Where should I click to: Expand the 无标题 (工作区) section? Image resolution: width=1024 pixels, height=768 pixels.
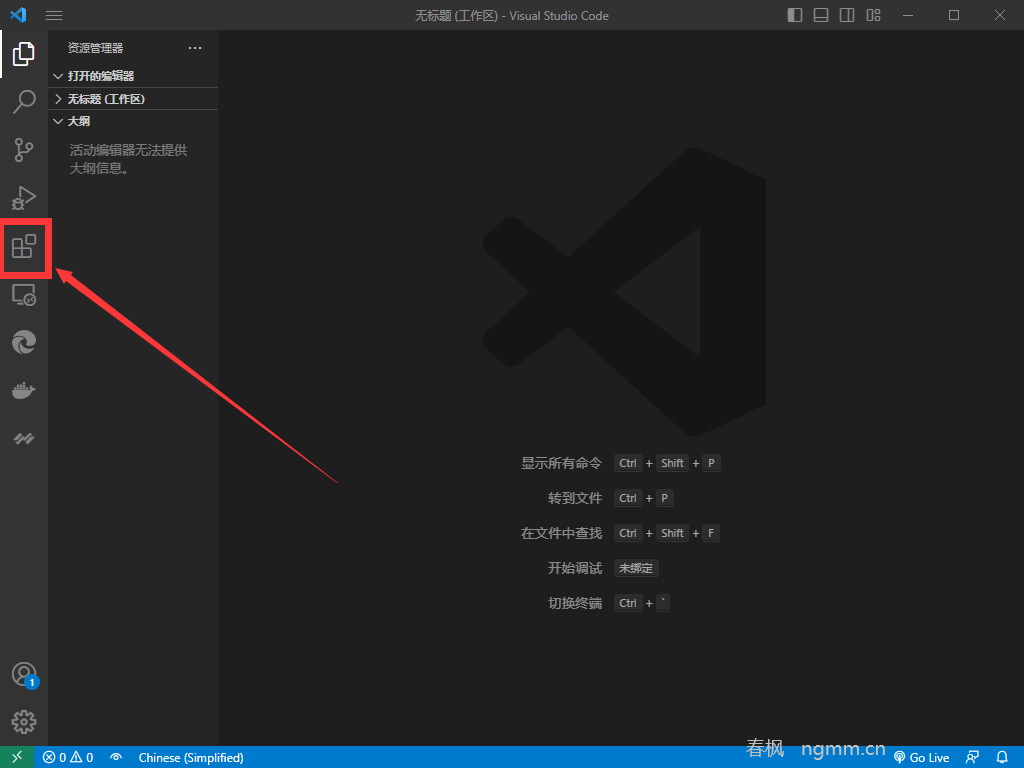coord(133,99)
